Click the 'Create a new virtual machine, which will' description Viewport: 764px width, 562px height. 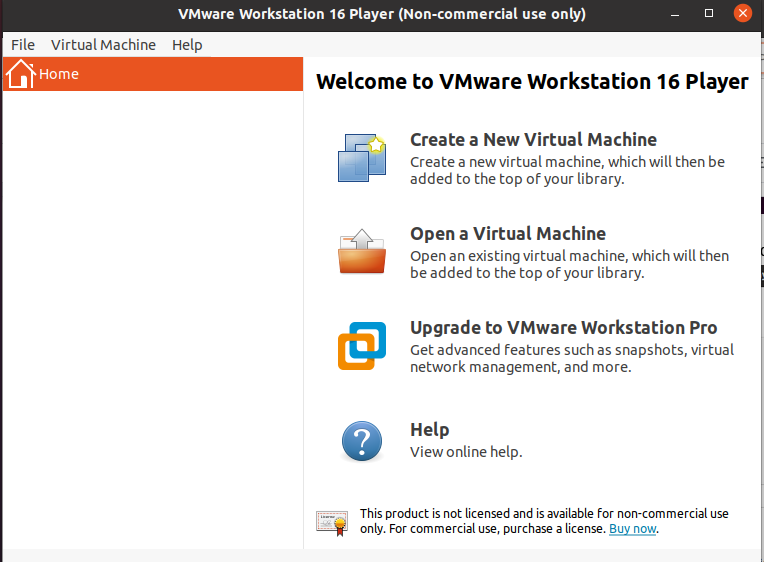click(567, 171)
